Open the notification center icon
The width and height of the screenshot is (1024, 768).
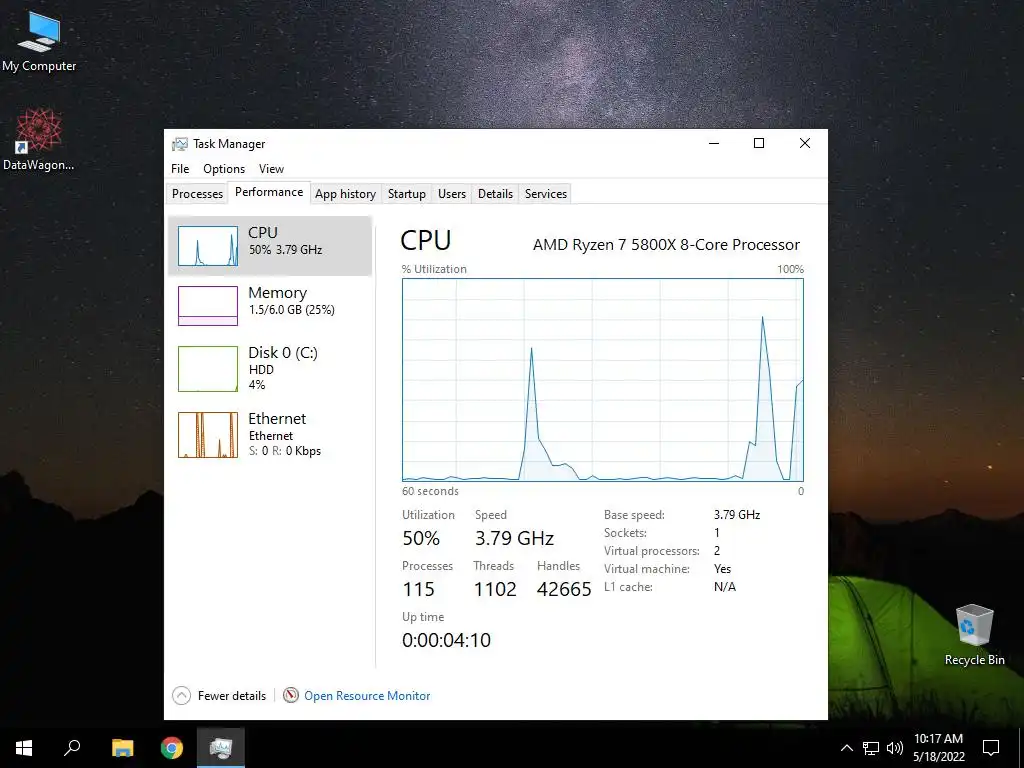pyautogui.click(x=991, y=748)
